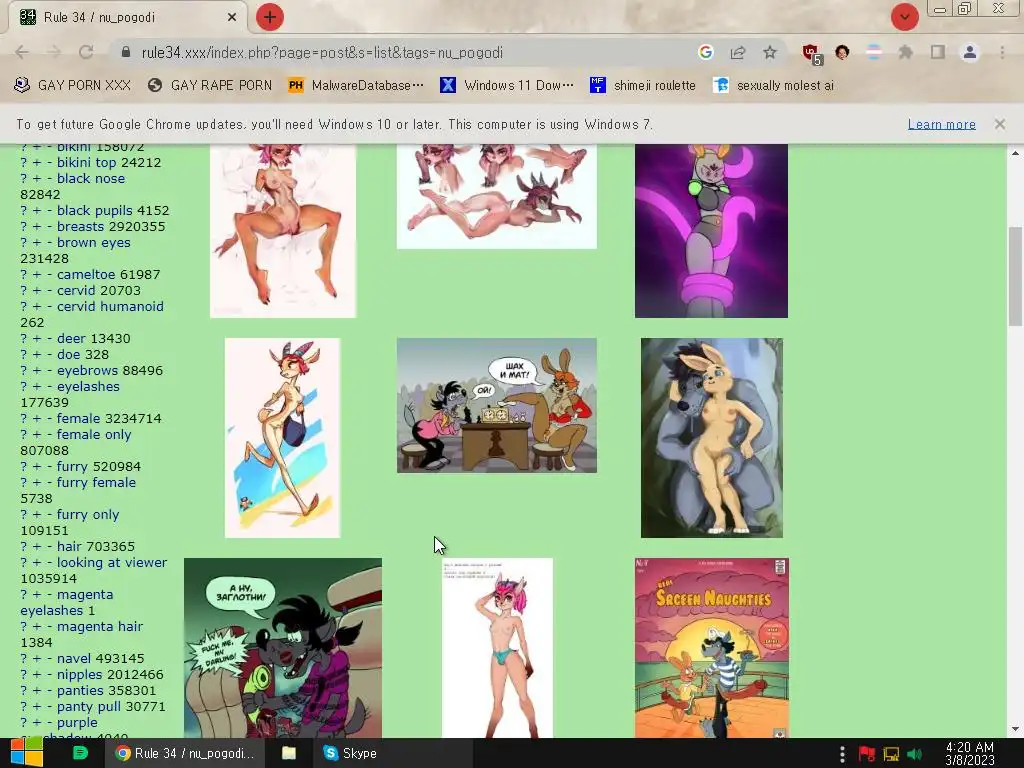Reload the page with the refresh icon

(x=86, y=52)
